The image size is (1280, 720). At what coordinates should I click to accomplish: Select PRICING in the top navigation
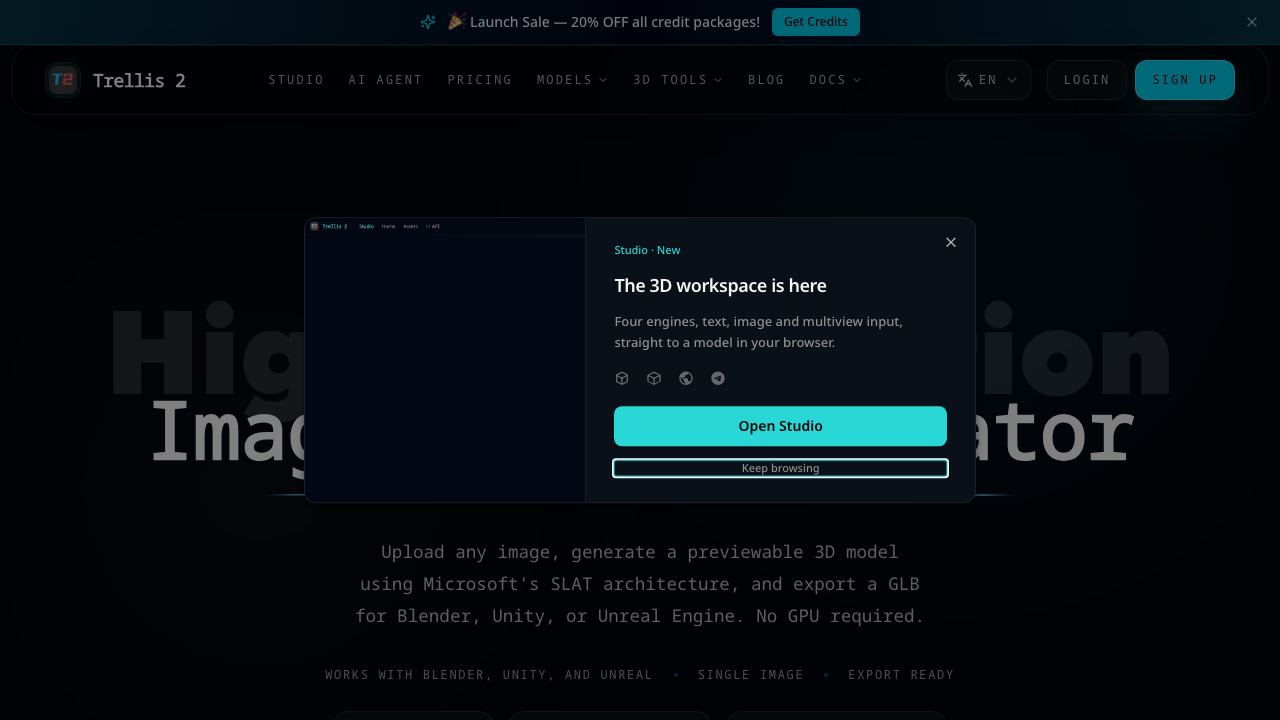coord(480,80)
